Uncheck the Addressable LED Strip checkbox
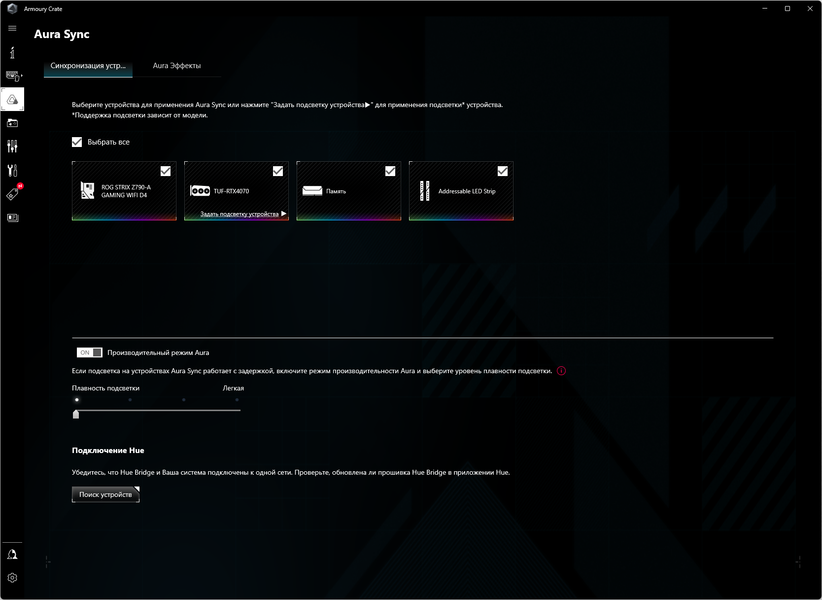 coord(502,171)
